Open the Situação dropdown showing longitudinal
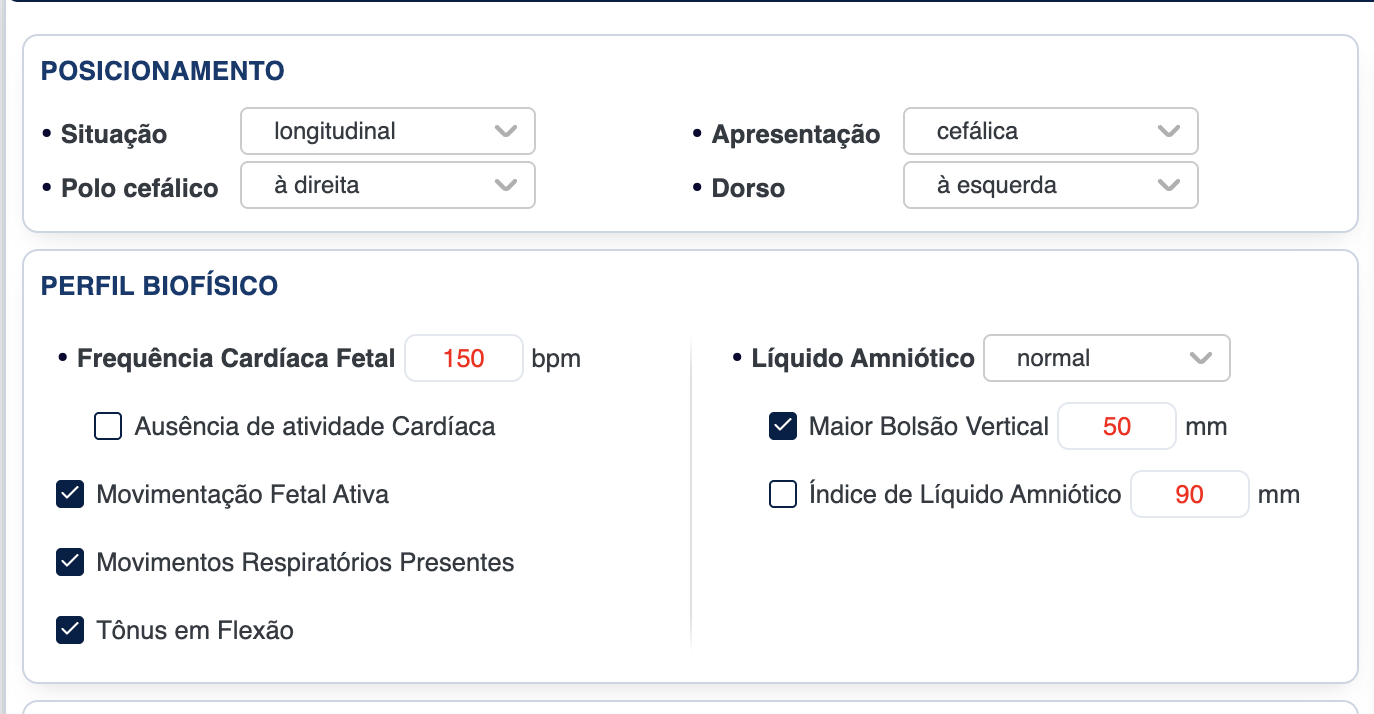The height and width of the screenshot is (714, 1374). click(x=387, y=131)
